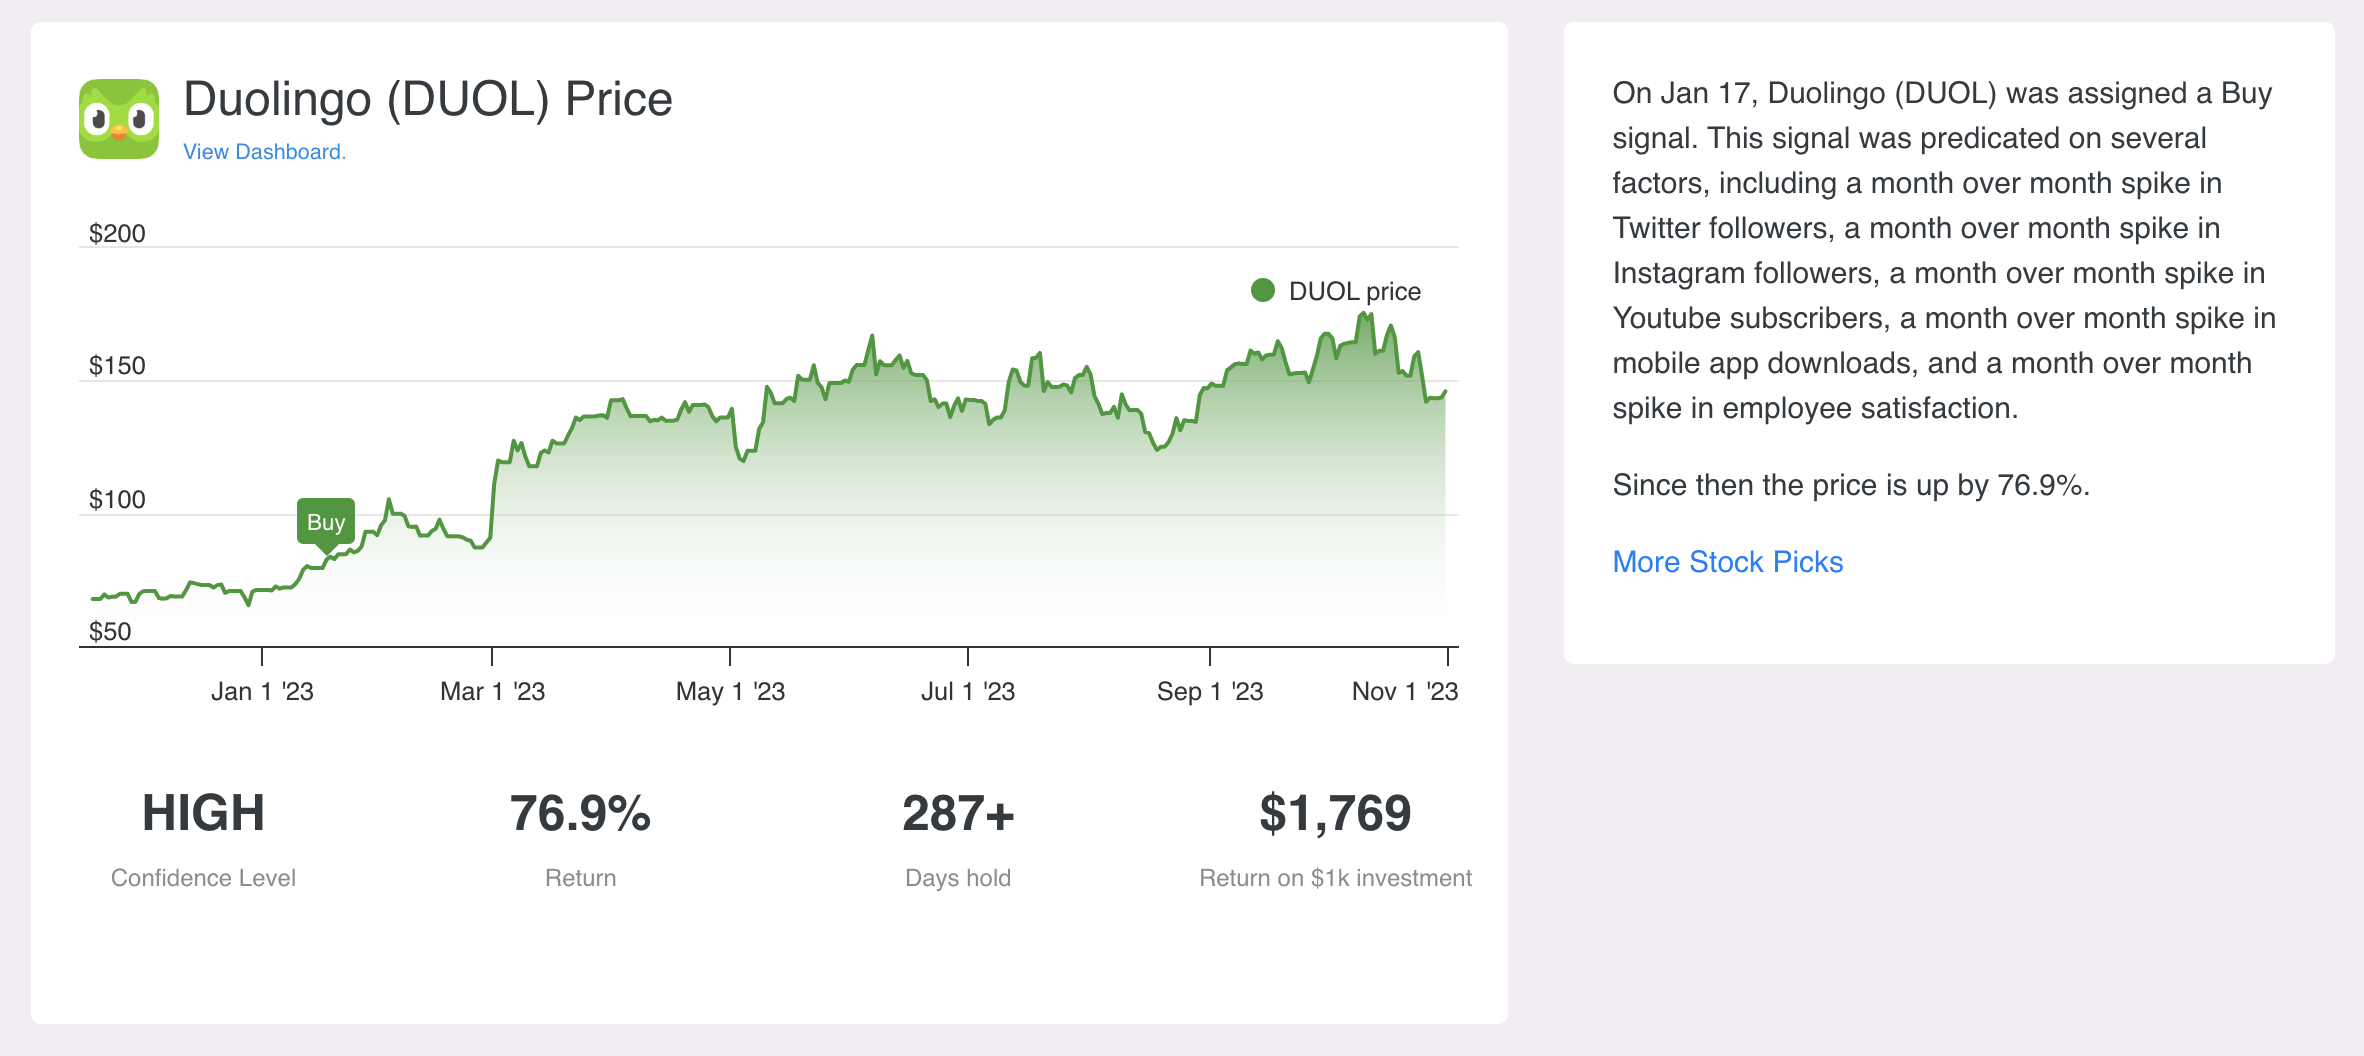Click the Confidence Level caption

tap(203, 878)
